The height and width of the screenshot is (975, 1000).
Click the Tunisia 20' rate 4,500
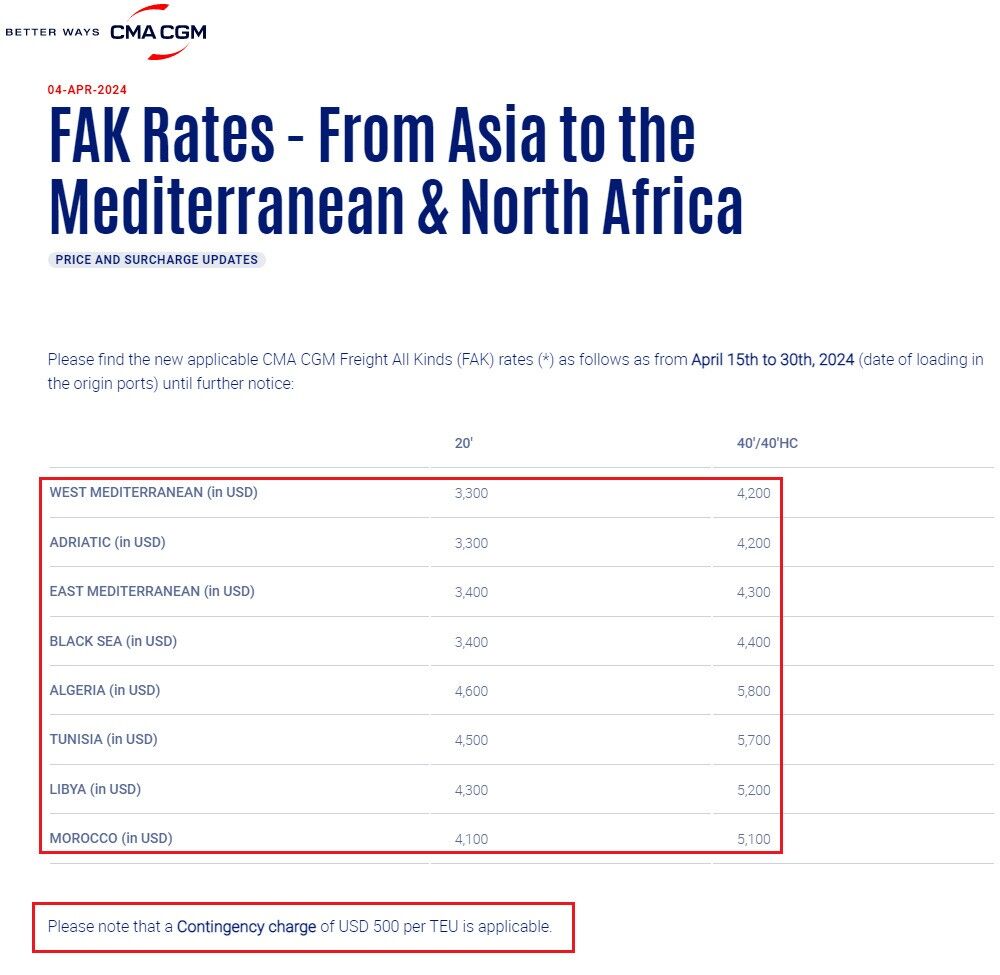click(x=471, y=740)
